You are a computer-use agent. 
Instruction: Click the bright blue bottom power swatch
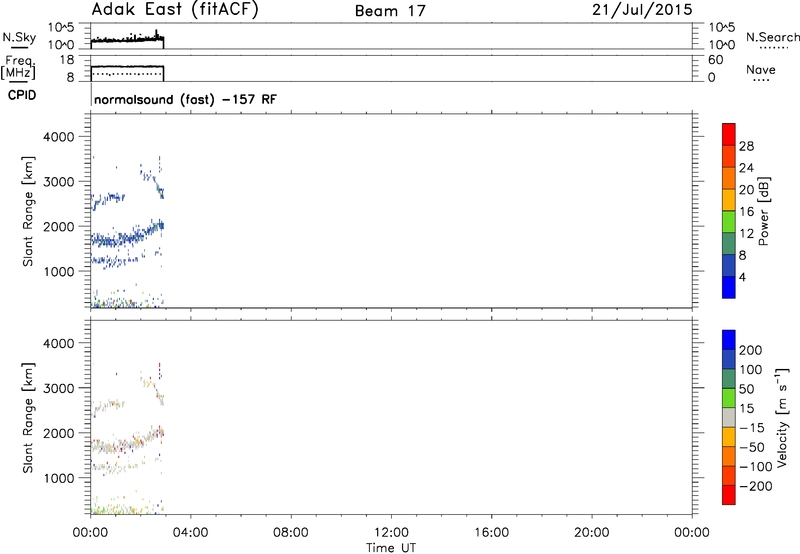729,287
